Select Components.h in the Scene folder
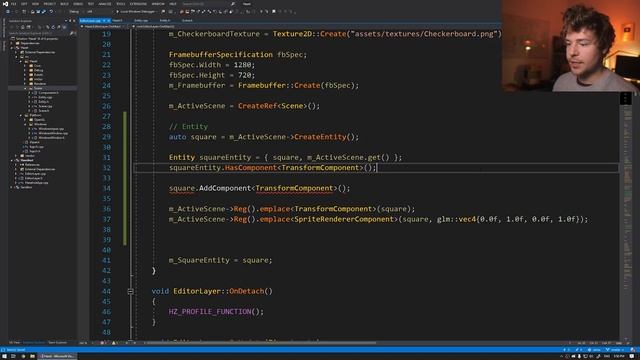 click(x=48, y=93)
